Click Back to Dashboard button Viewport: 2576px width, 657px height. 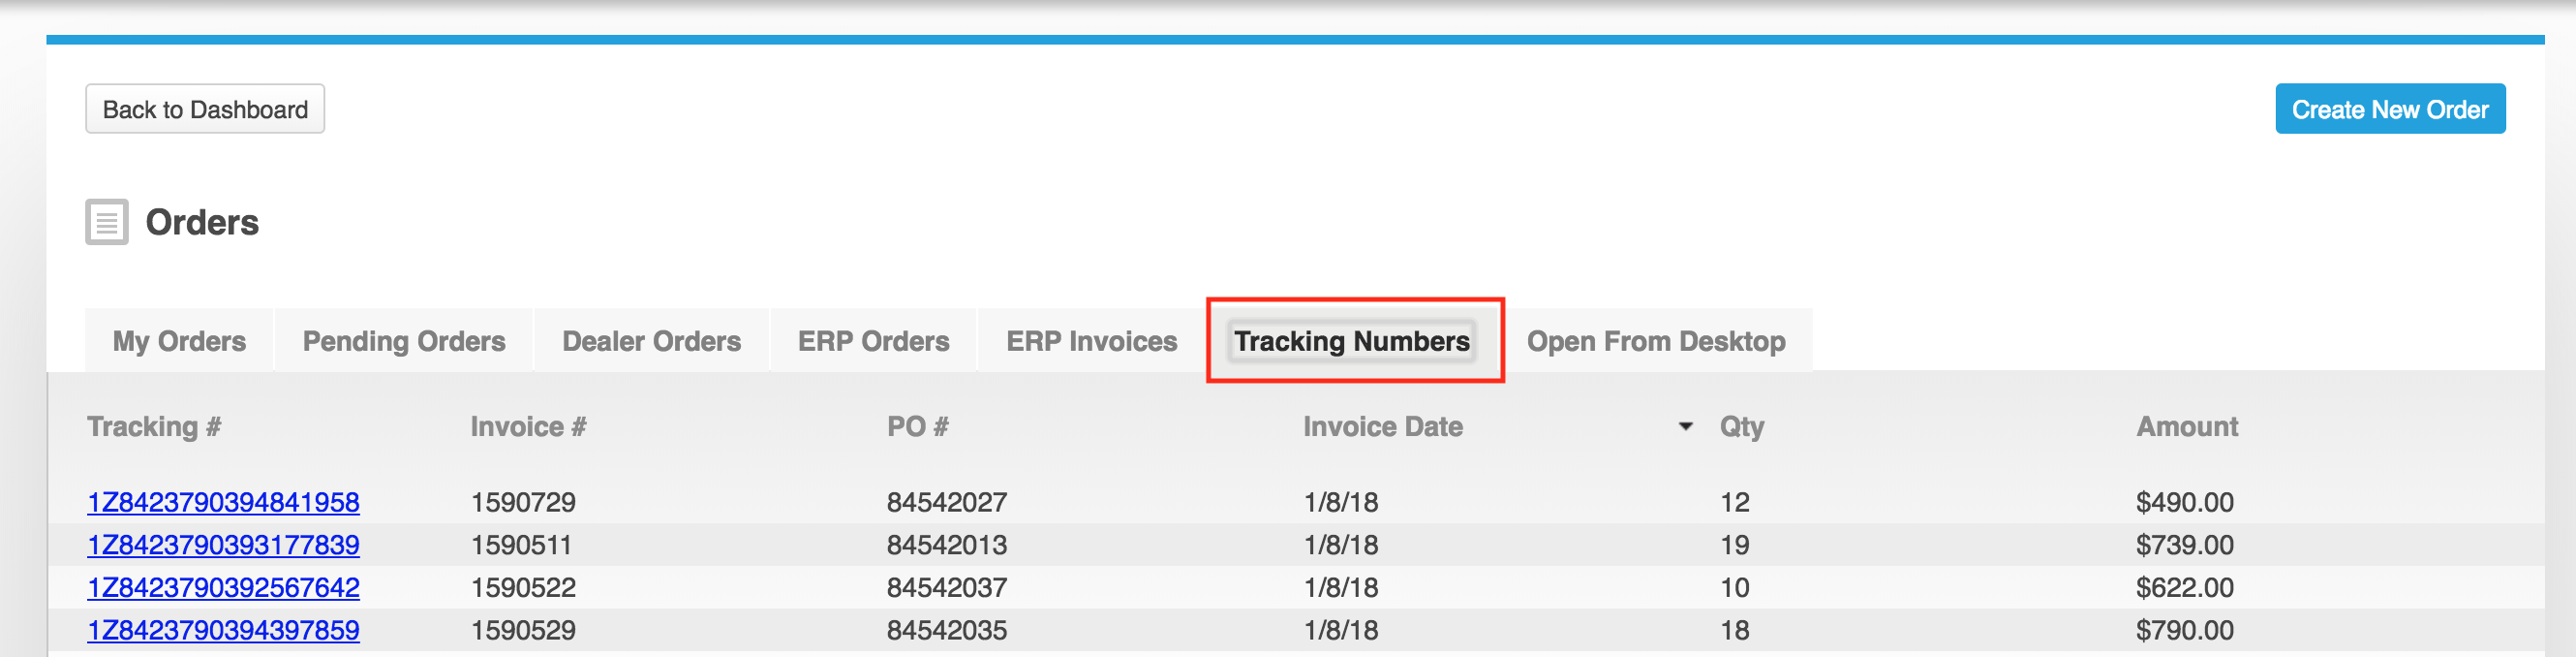tap(205, 109)
